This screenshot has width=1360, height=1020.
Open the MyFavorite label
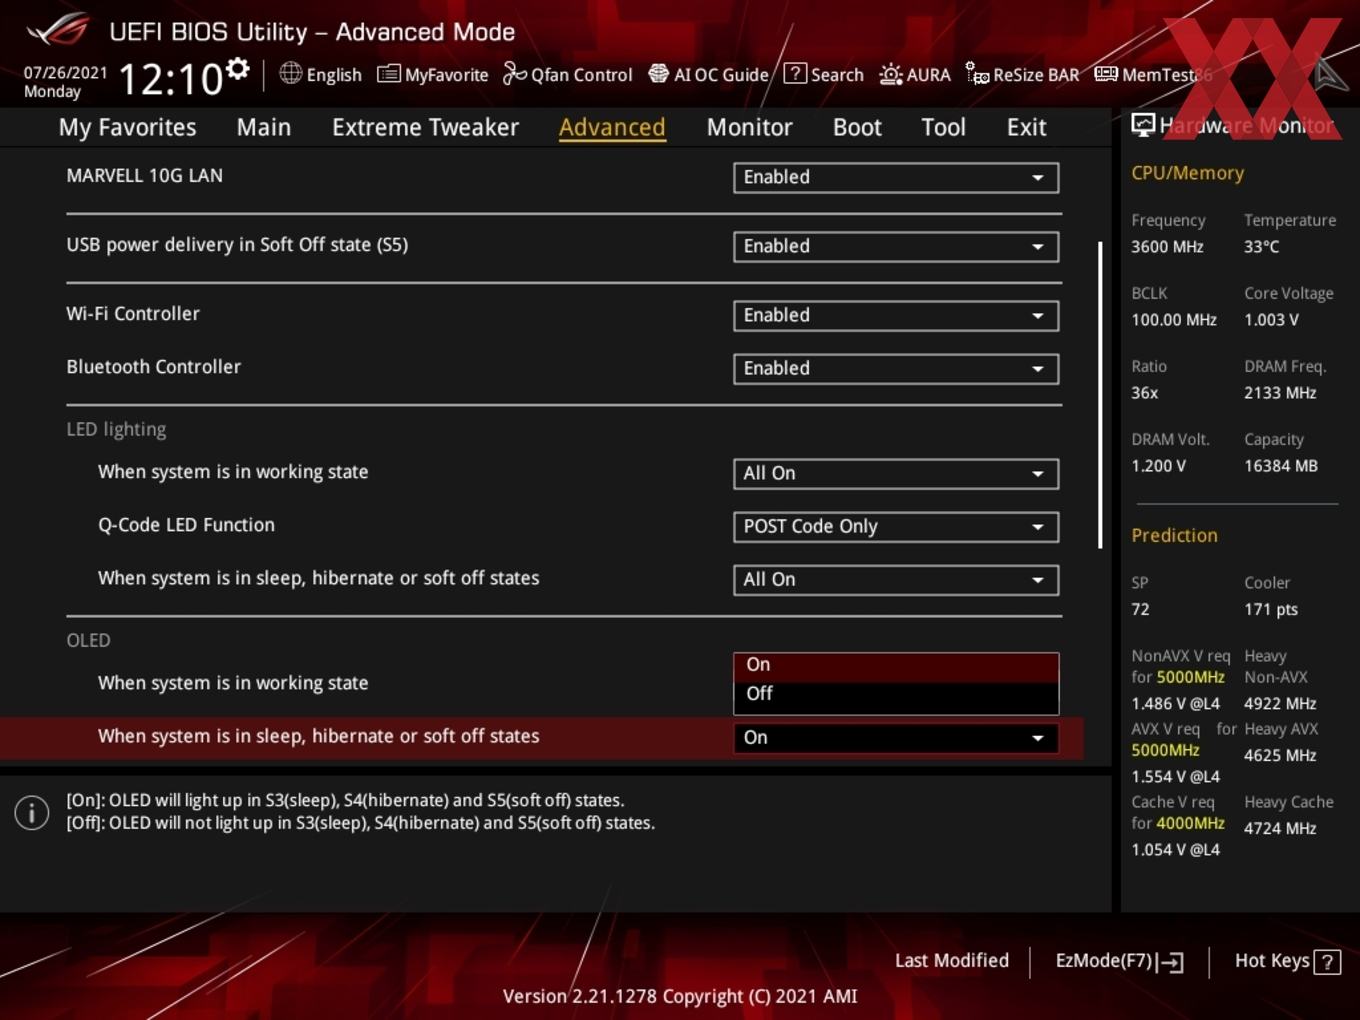(446, 75)
